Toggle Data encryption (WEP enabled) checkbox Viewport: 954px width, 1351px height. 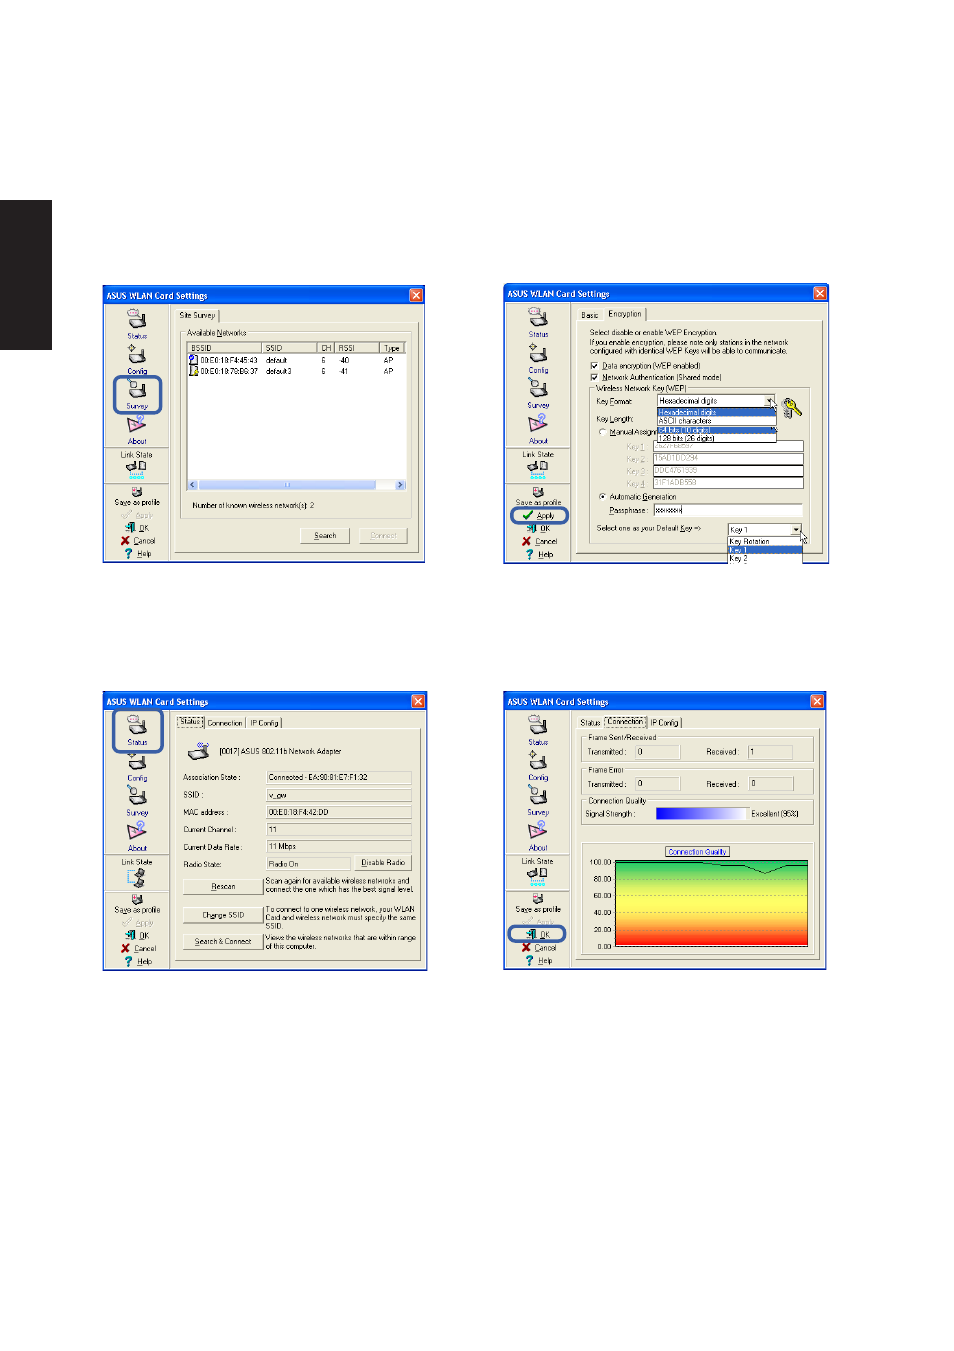point(594,366)
